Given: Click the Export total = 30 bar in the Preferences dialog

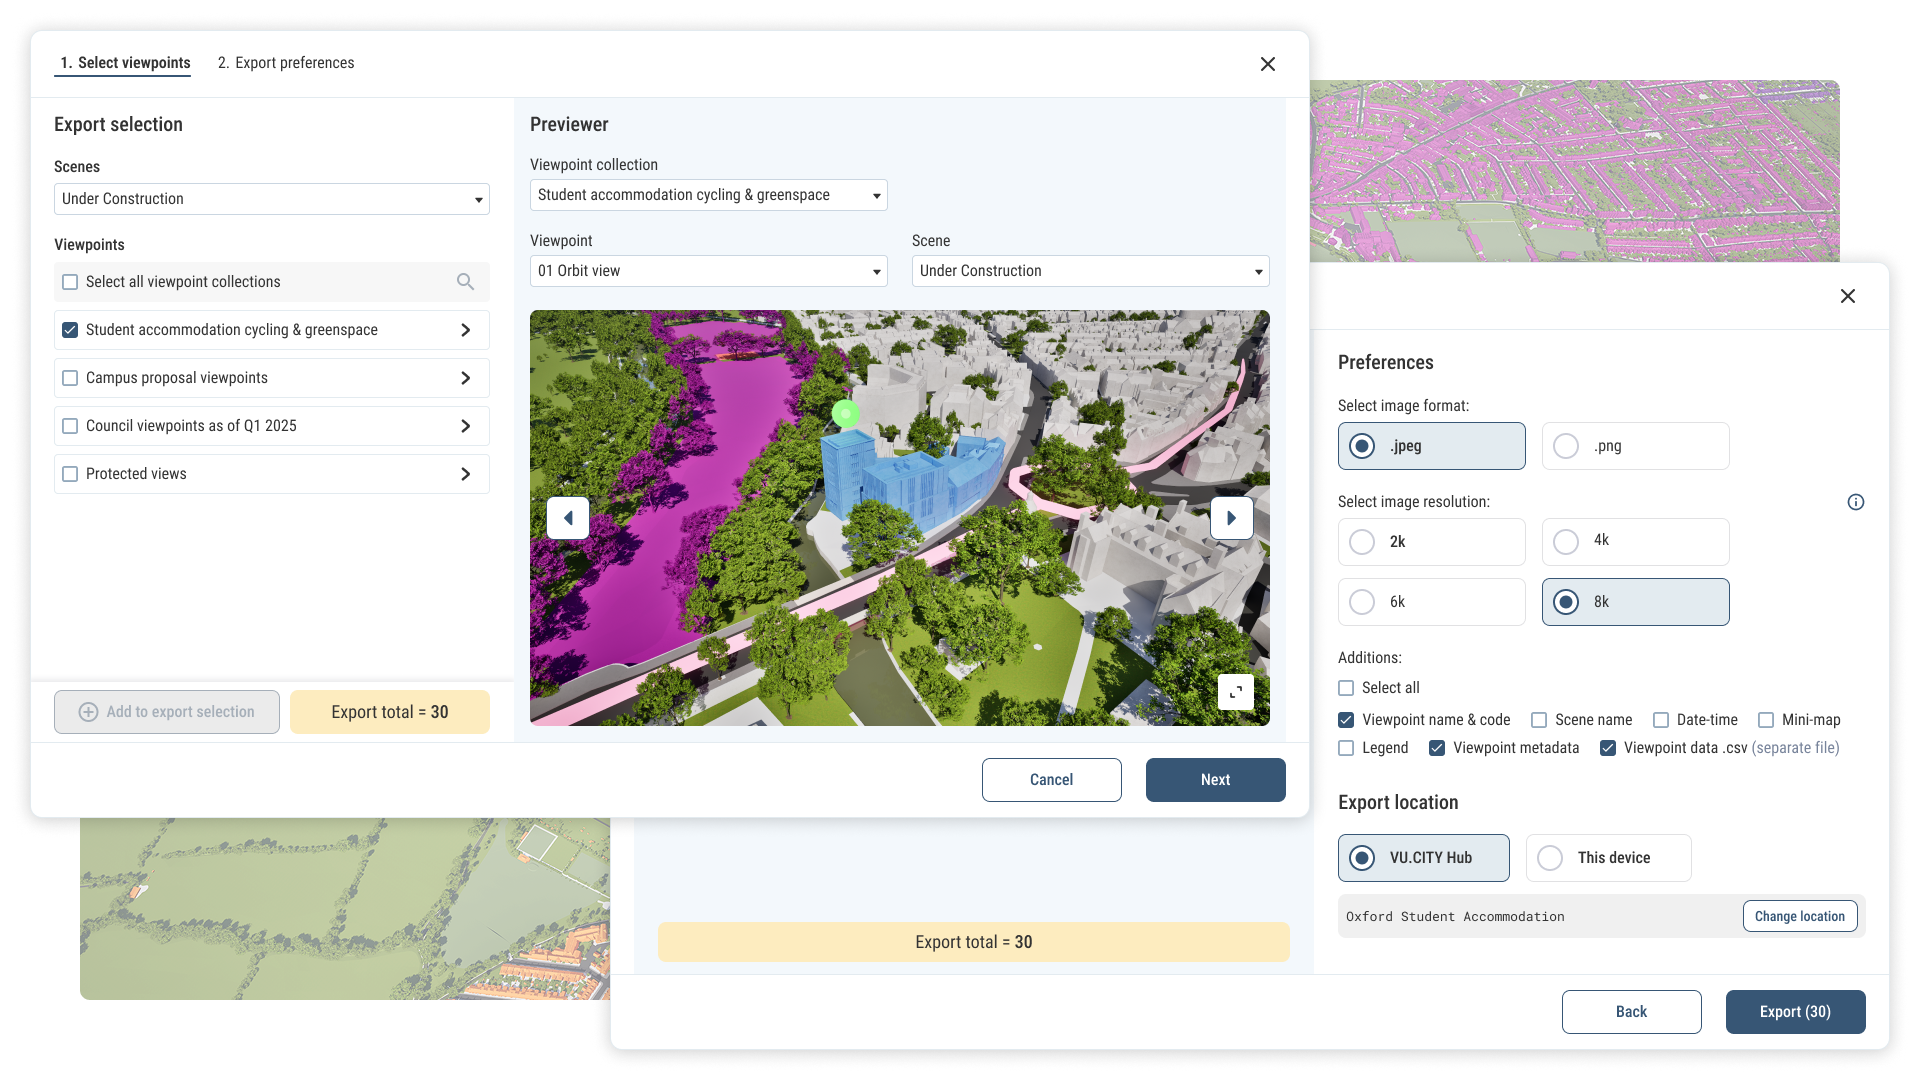Looking at the screenshot, I should pos(974,942).
